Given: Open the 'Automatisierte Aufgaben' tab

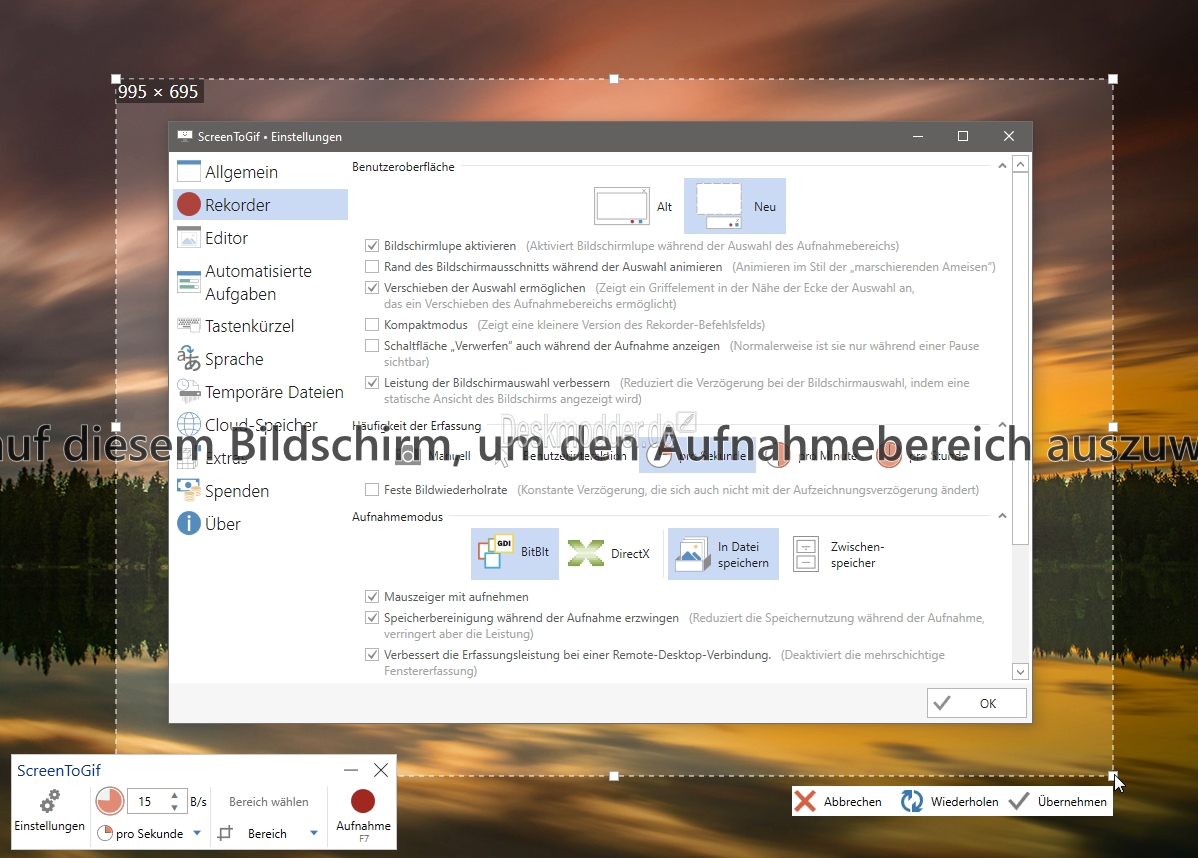Looking at the screenshot, I should click(261, 283).
